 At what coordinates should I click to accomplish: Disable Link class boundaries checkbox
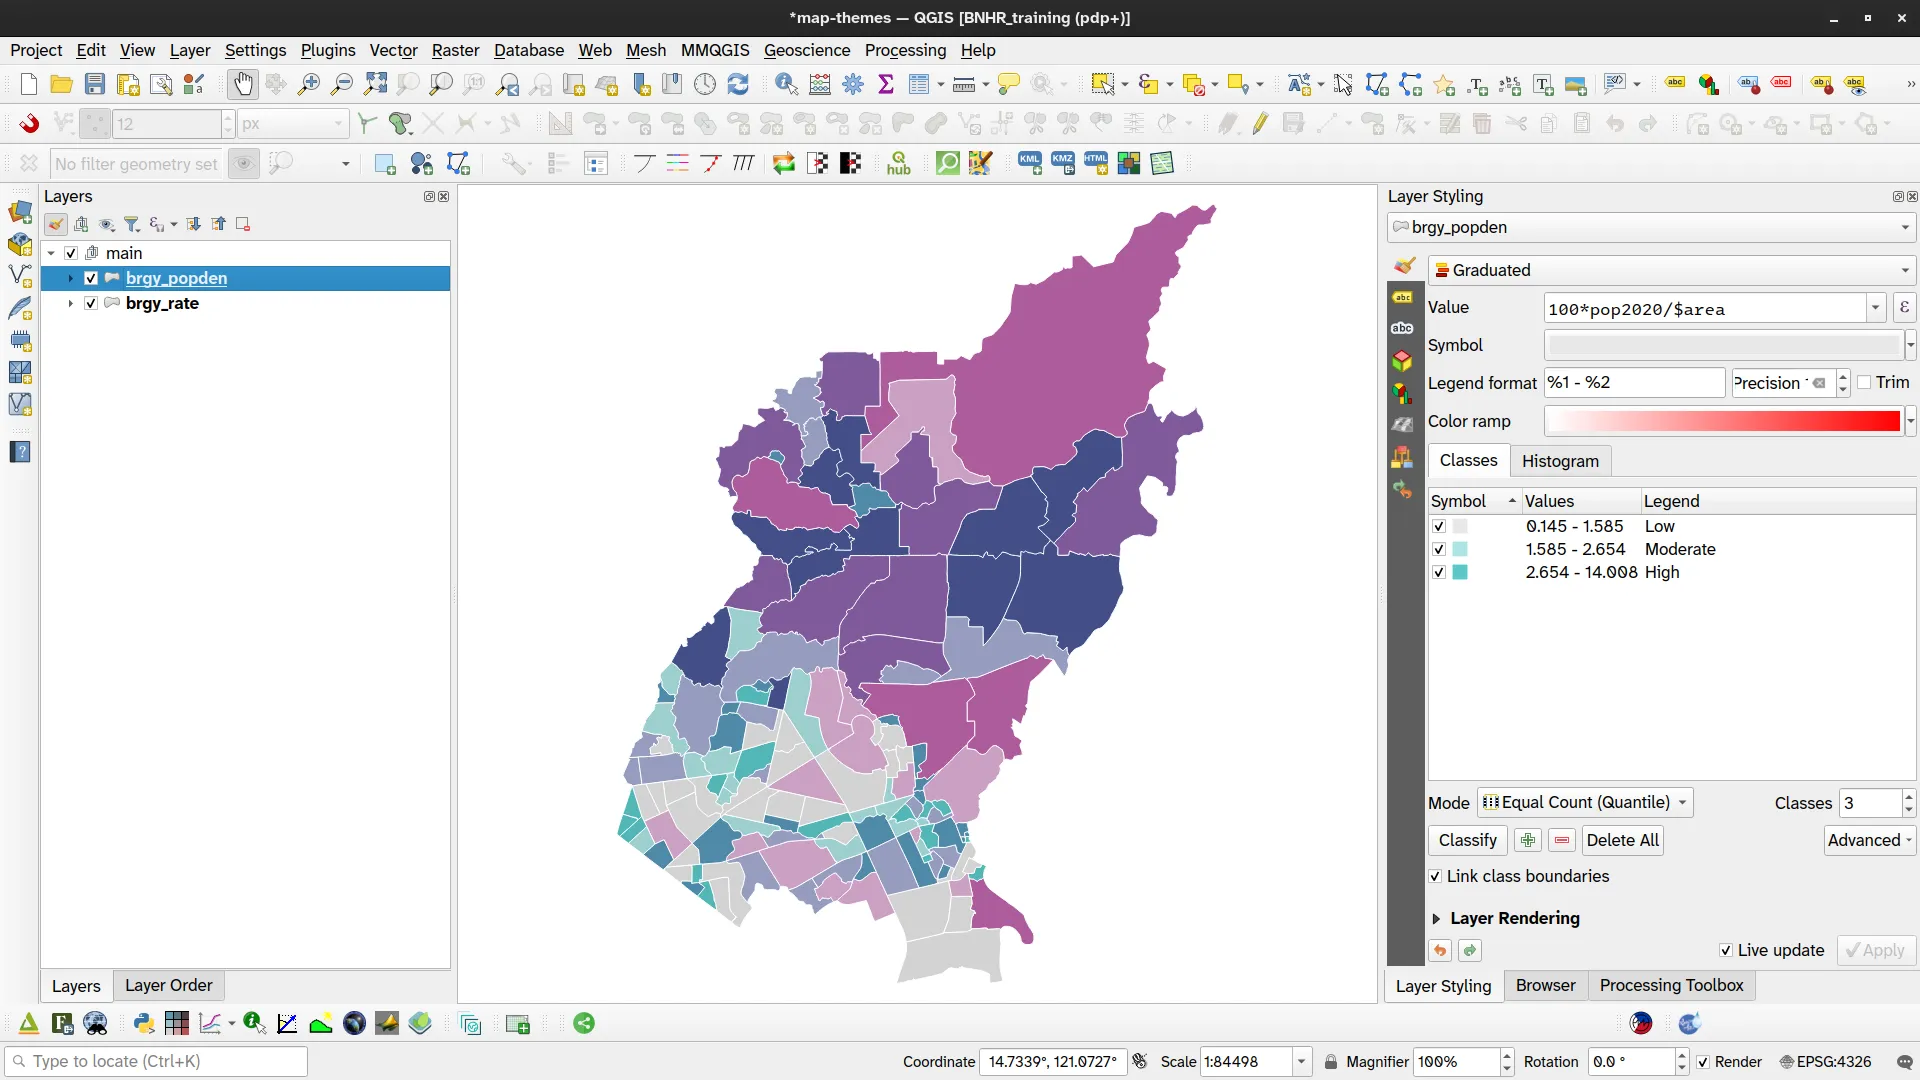[x=1435, y=876]
